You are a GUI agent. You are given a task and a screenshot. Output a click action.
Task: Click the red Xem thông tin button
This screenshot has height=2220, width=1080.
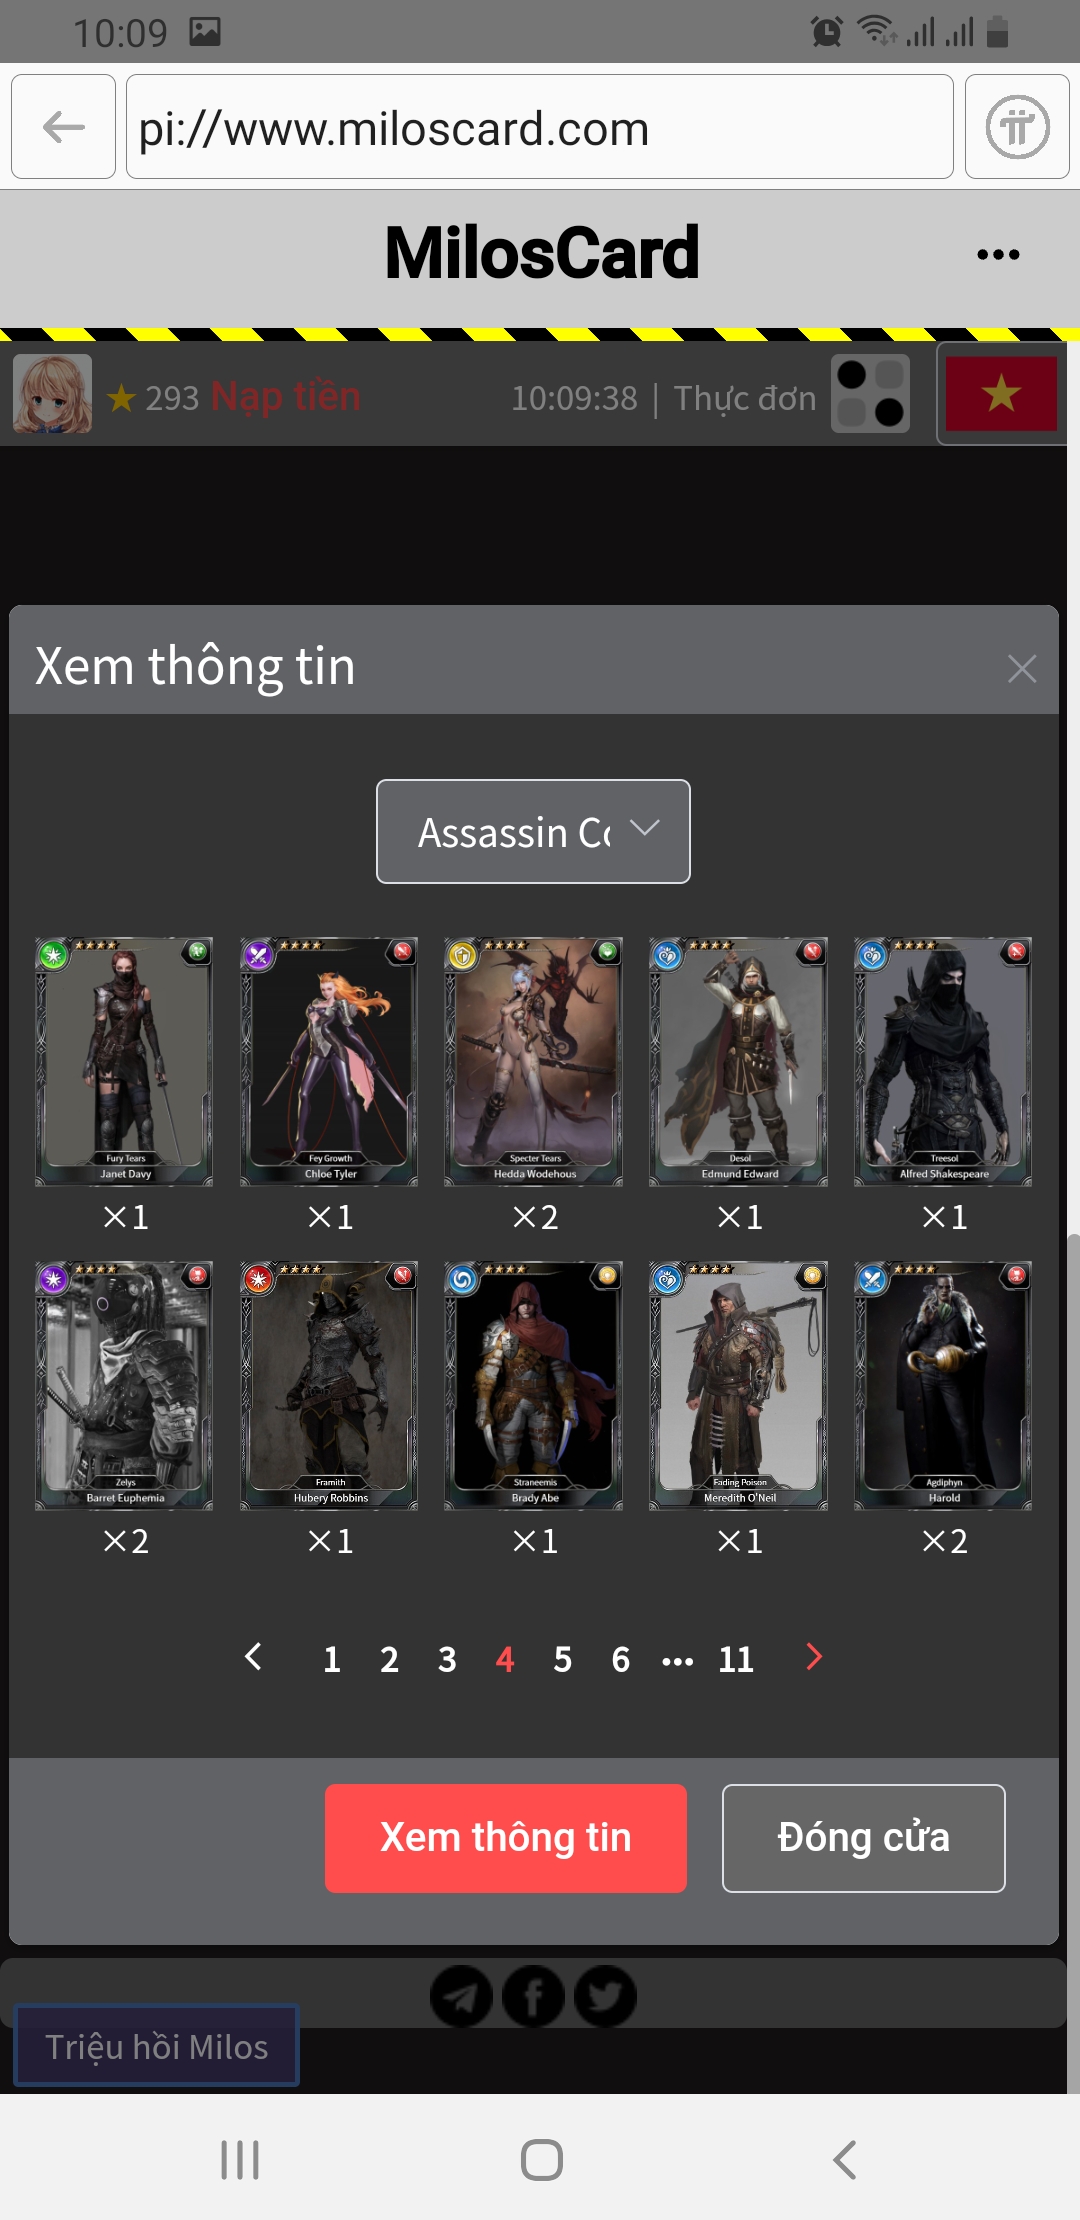coord(506,1838)
